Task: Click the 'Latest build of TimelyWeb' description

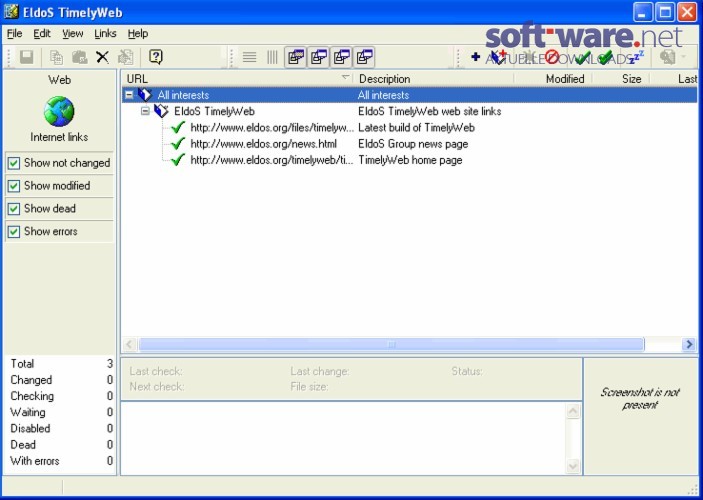Action: 417,128
